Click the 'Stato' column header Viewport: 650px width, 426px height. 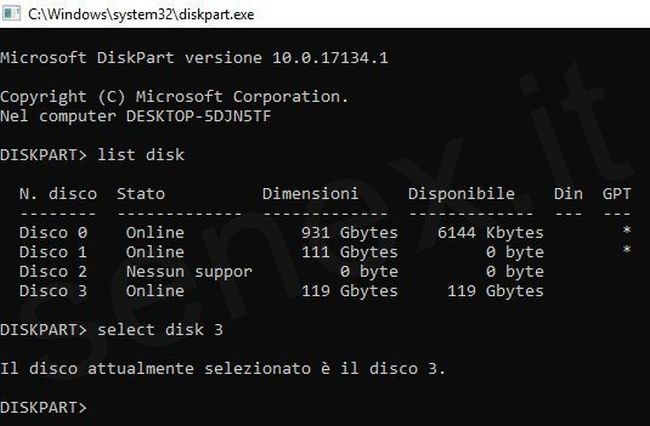click(x=141, y=194)
